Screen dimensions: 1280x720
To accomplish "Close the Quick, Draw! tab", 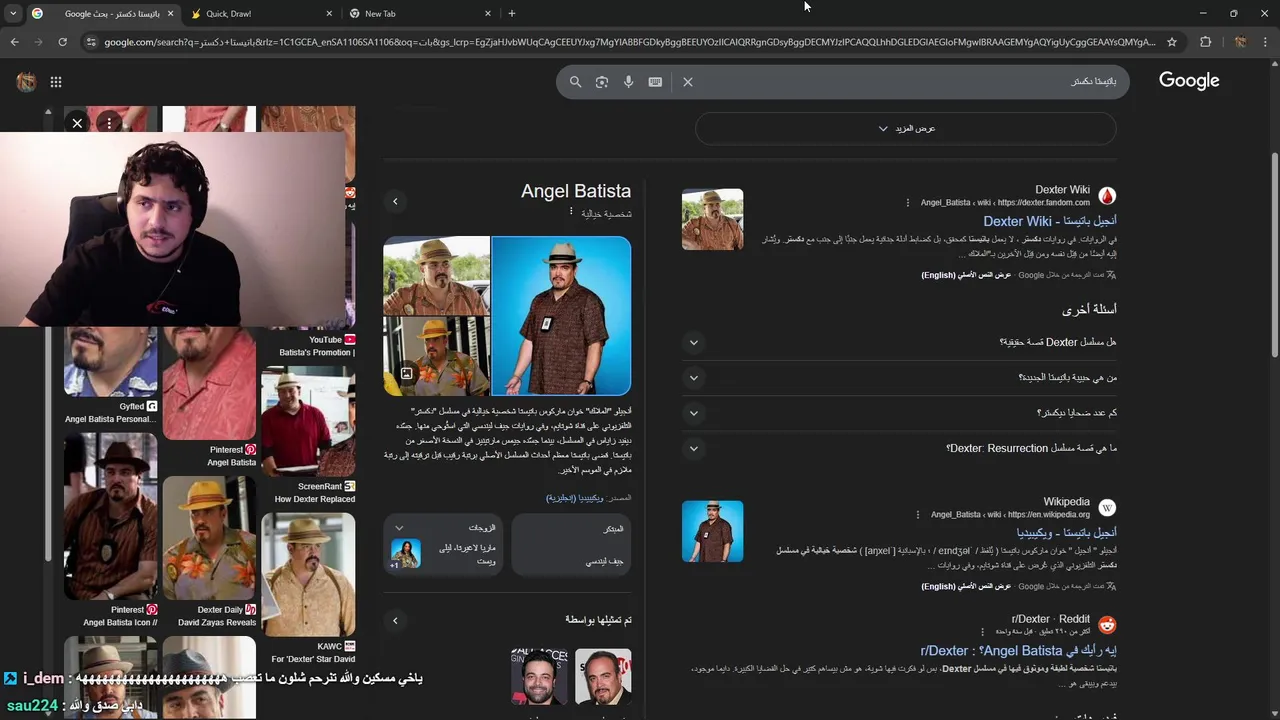I will tap(329, 14).
